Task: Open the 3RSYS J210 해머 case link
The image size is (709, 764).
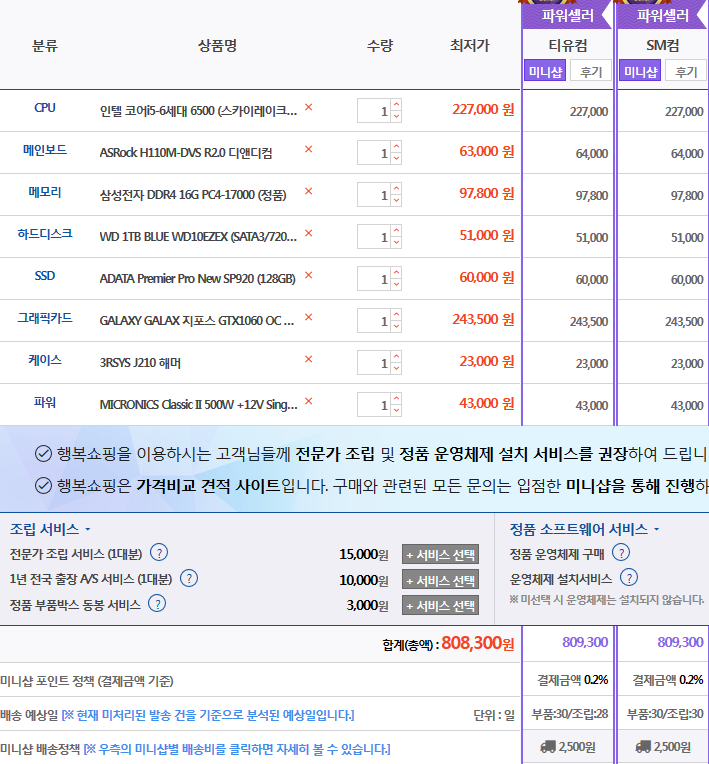Action: tap(141, 363)
